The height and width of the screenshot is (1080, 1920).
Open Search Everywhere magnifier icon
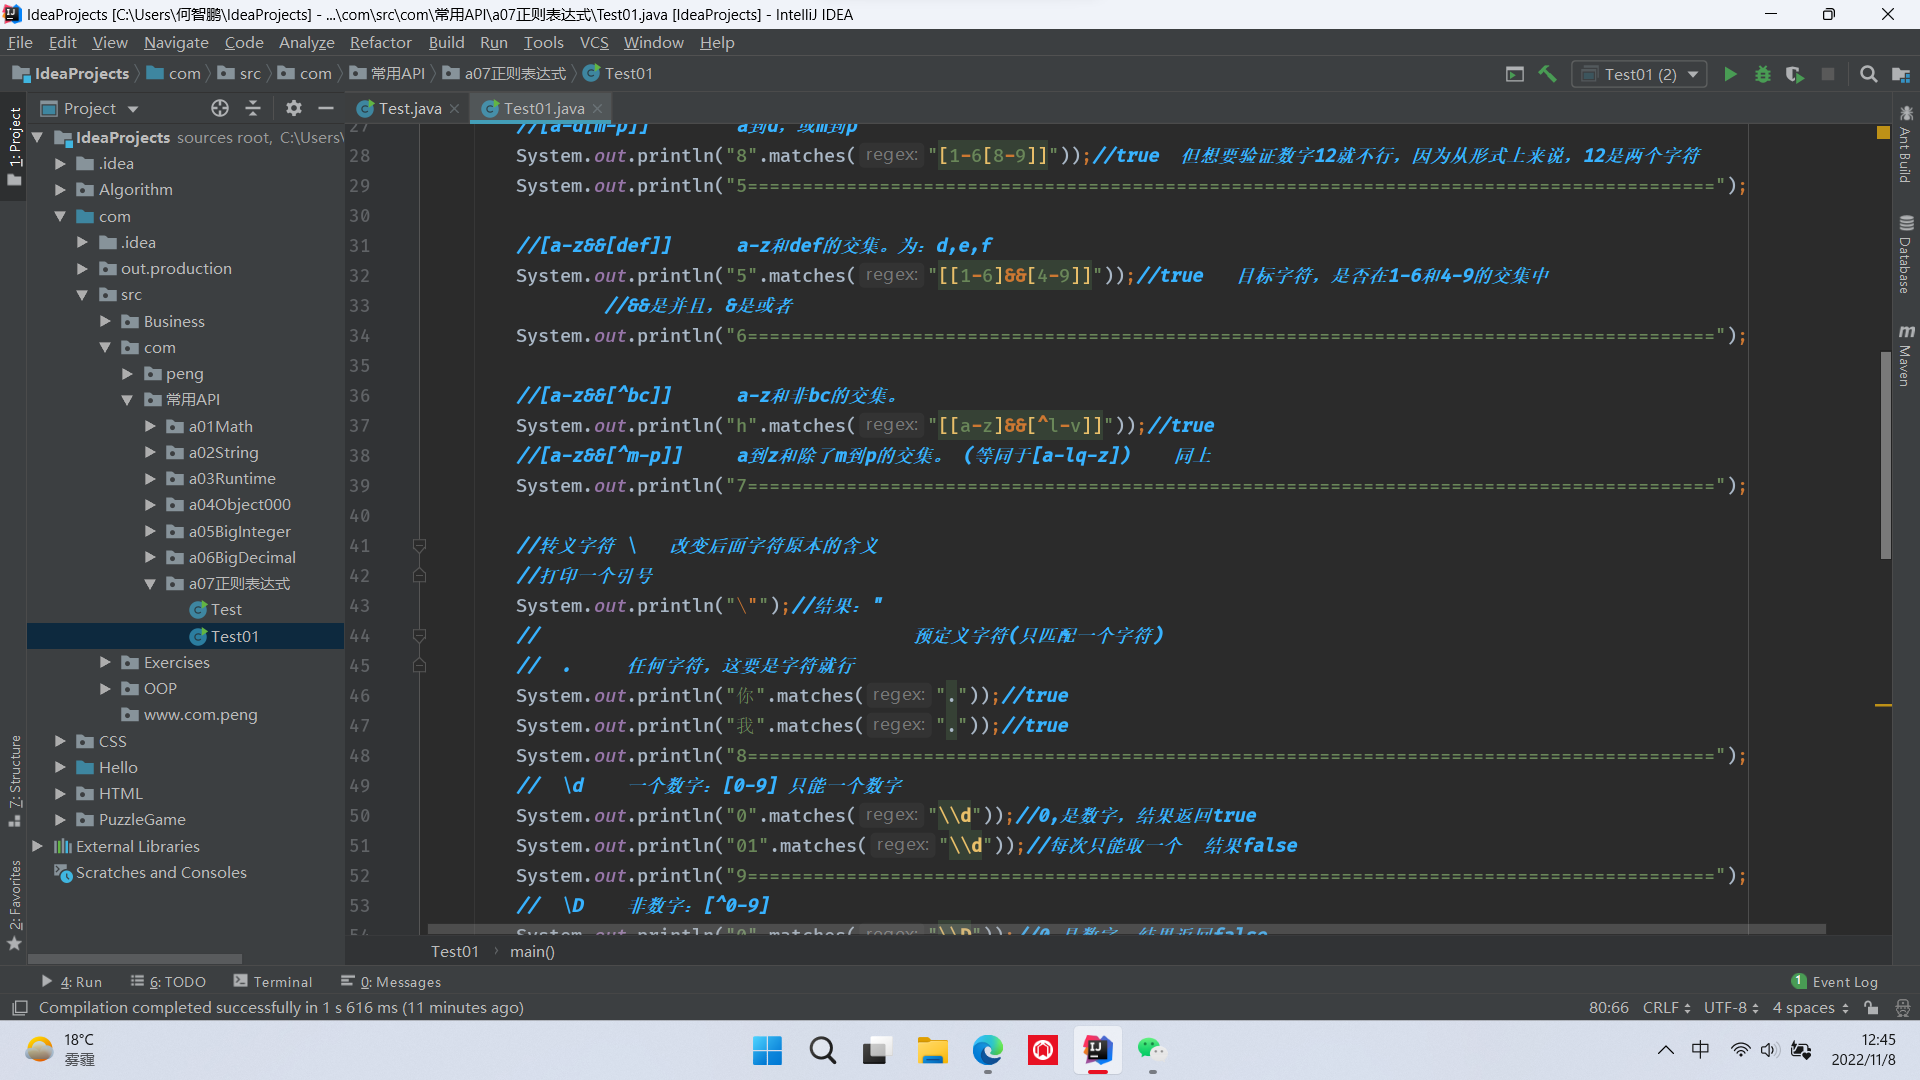click(x=1867, y=74)
